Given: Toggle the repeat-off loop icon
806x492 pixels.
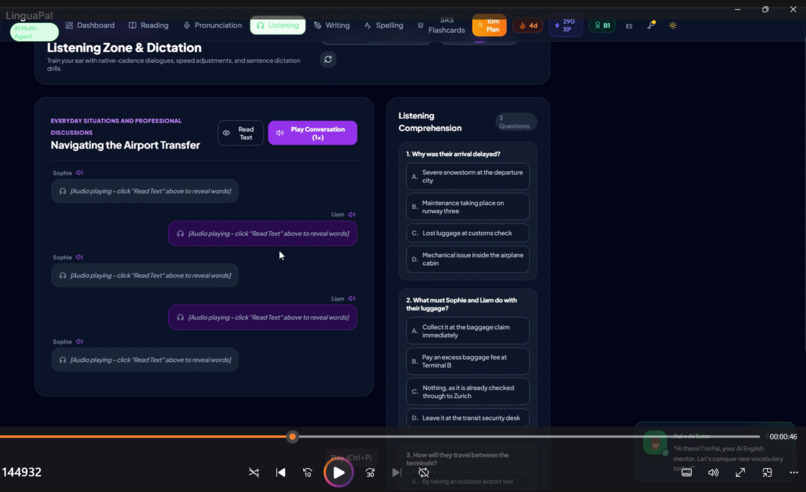Looking at the screenshot, I should [x=424, y=472].
